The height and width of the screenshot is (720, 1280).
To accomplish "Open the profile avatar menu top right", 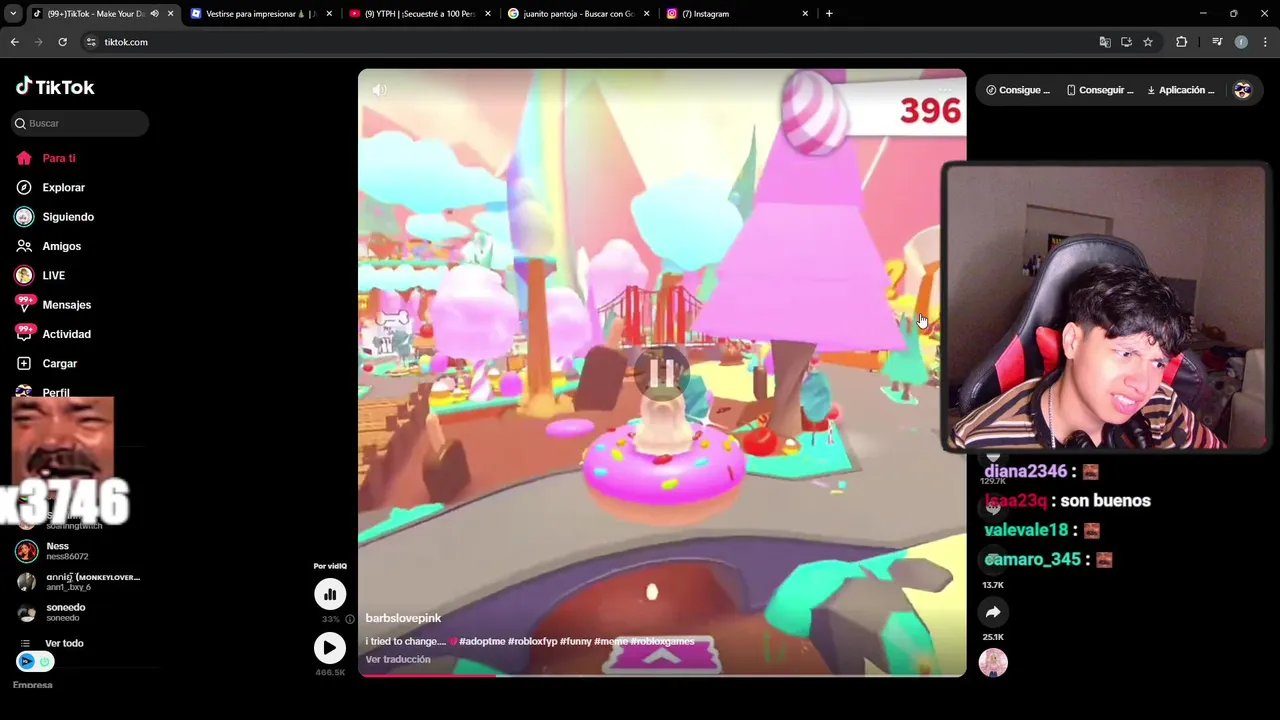I will (1242, 90).
